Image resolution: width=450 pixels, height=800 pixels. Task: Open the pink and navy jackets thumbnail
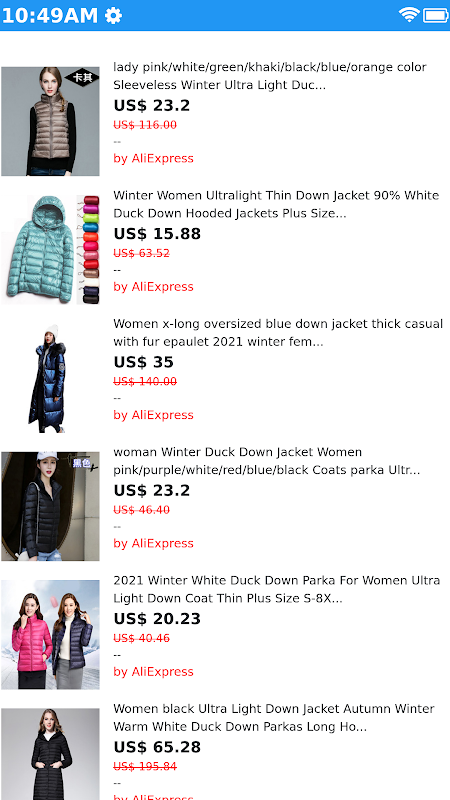50,635
